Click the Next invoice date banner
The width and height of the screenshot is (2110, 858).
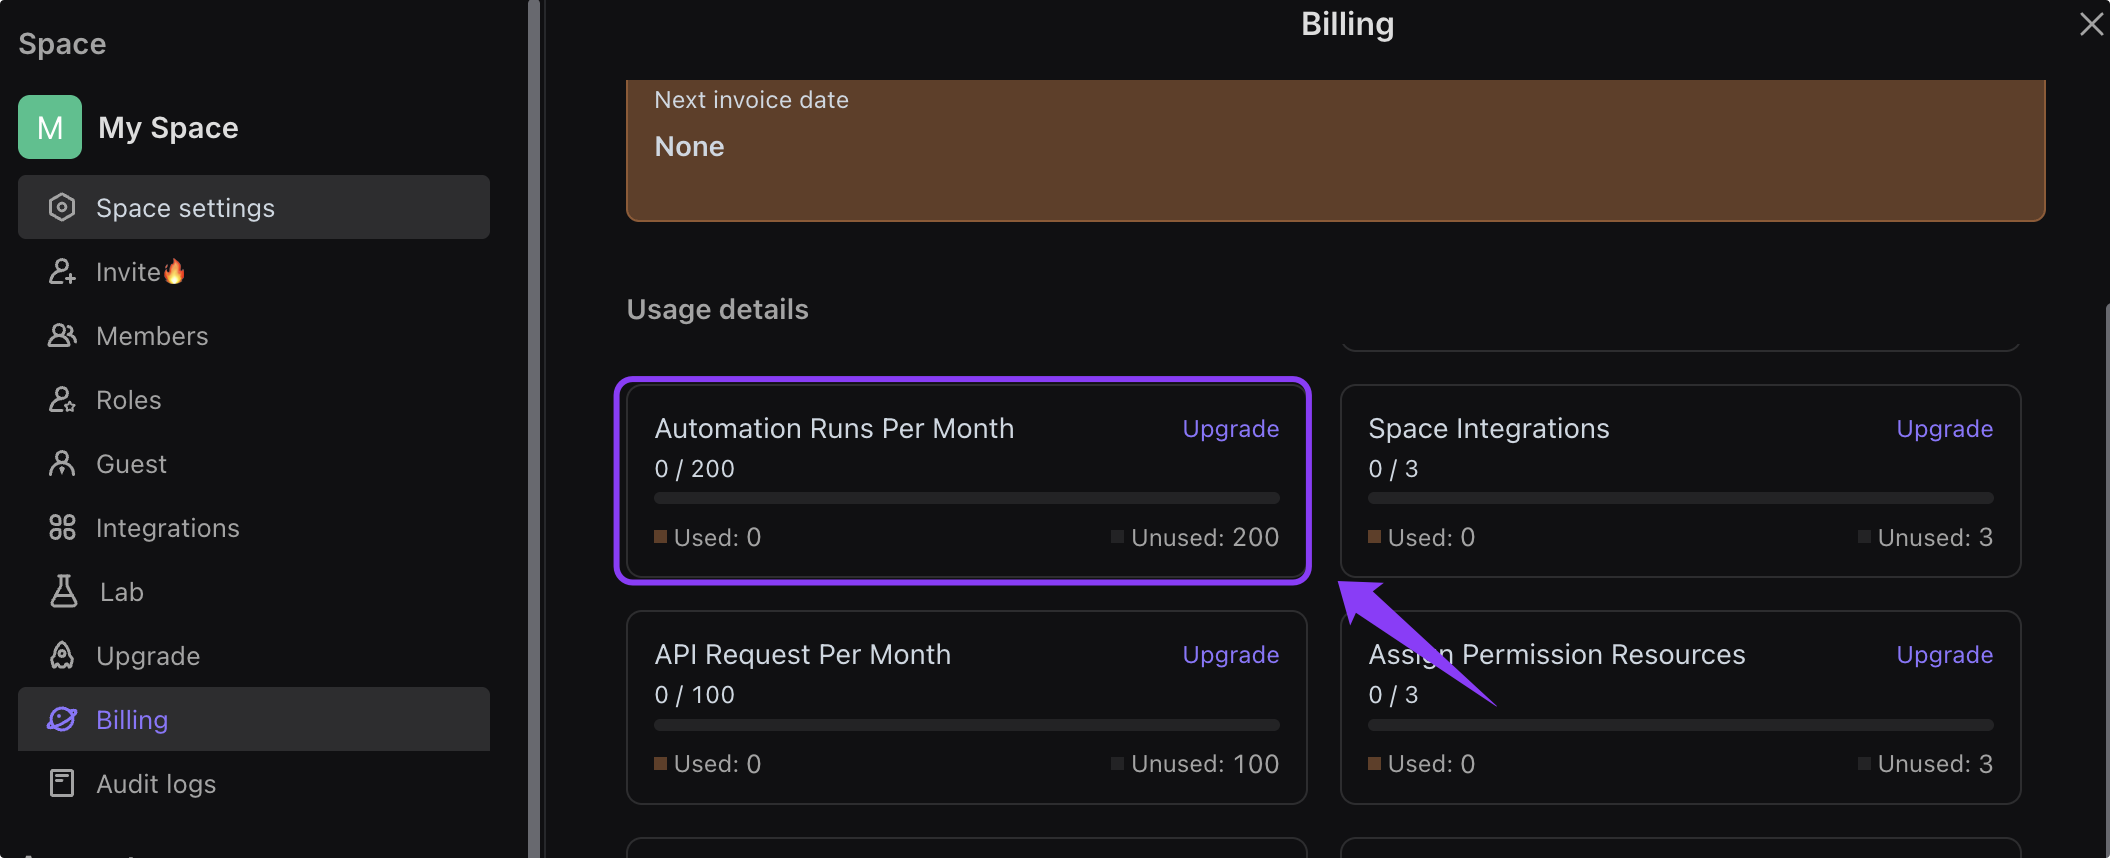coord(1335,150)
